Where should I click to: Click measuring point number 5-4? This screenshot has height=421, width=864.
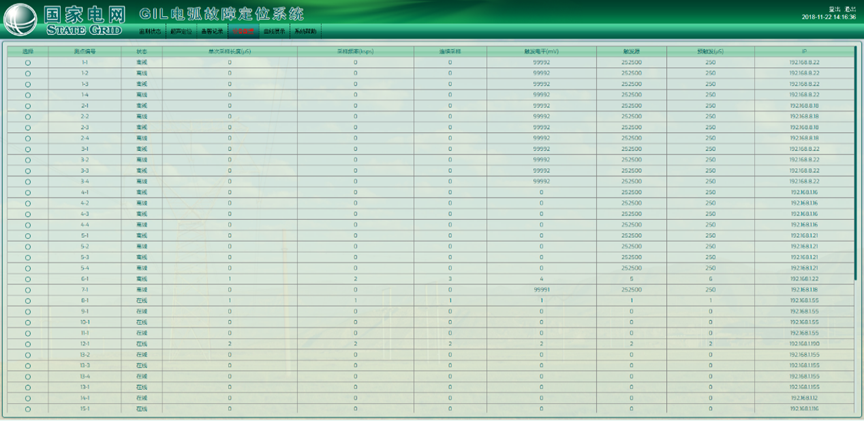85,268
